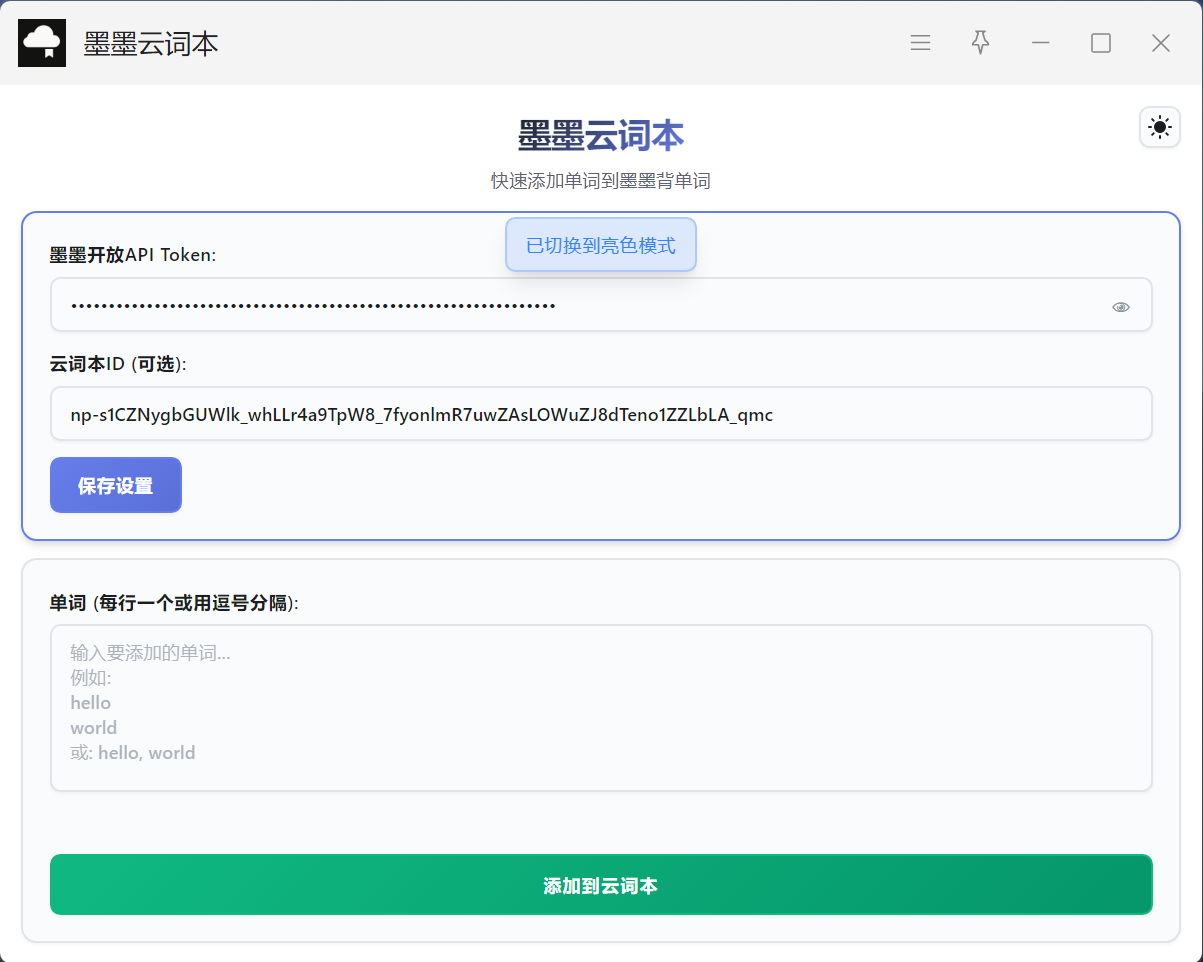Screen dimensions: 1203x962
Task: Pin the window with pushpin icon
Action: point(980,42)
